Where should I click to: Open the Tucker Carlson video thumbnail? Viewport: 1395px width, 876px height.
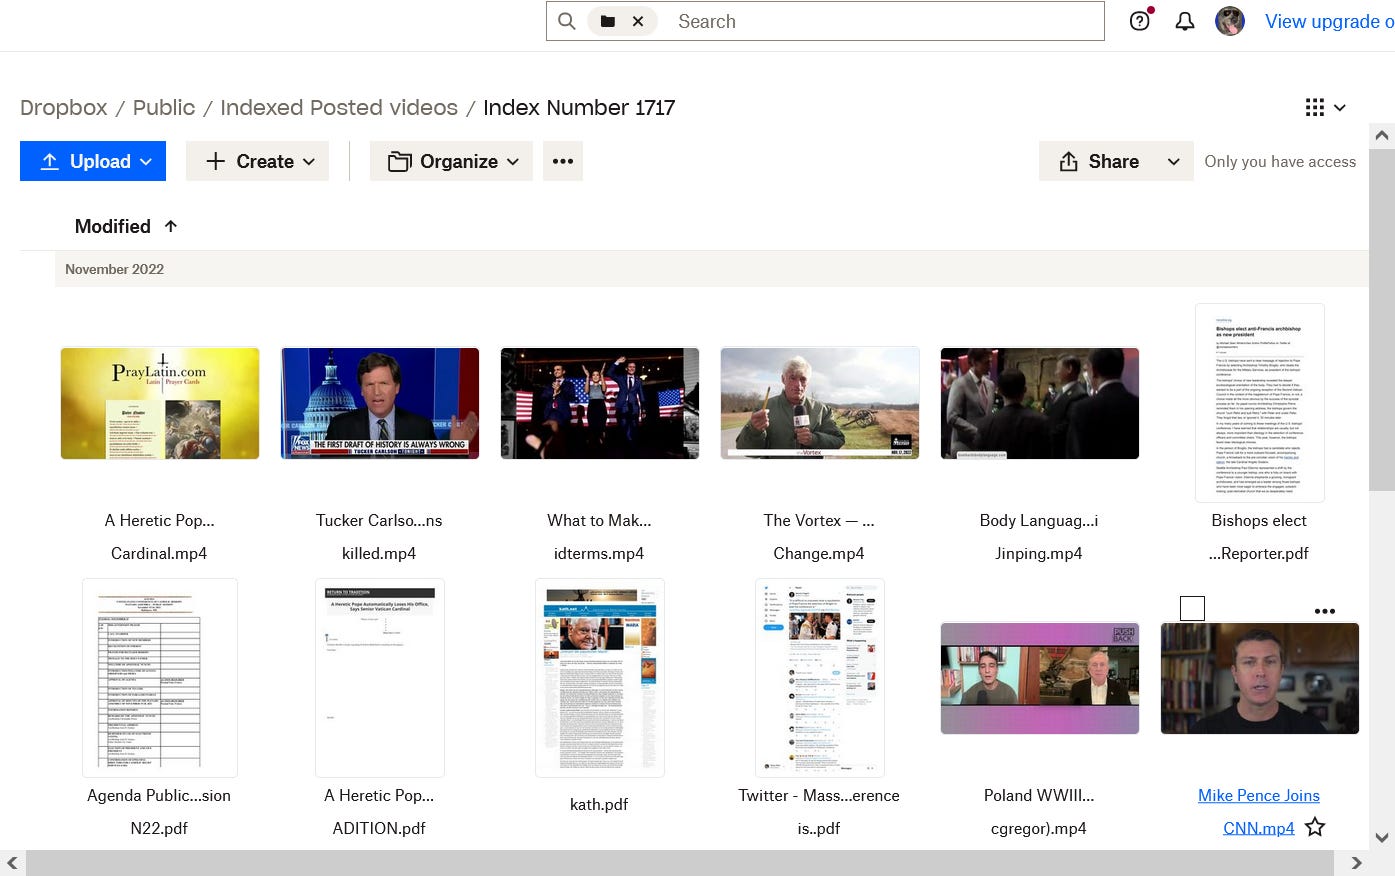[x=380, y=403]
